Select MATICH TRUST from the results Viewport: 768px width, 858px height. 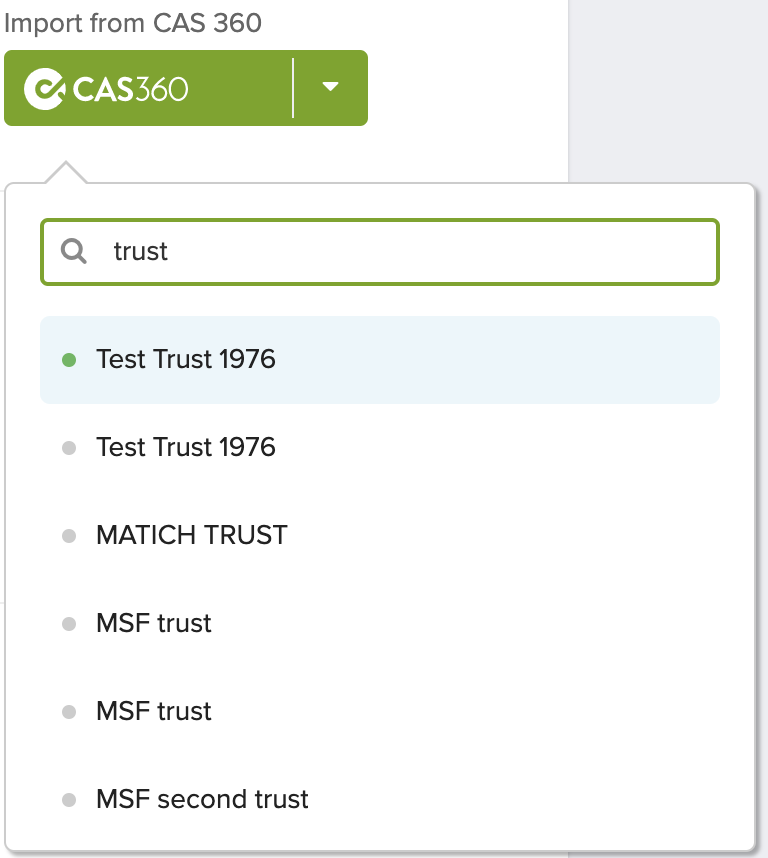(380, 535)
